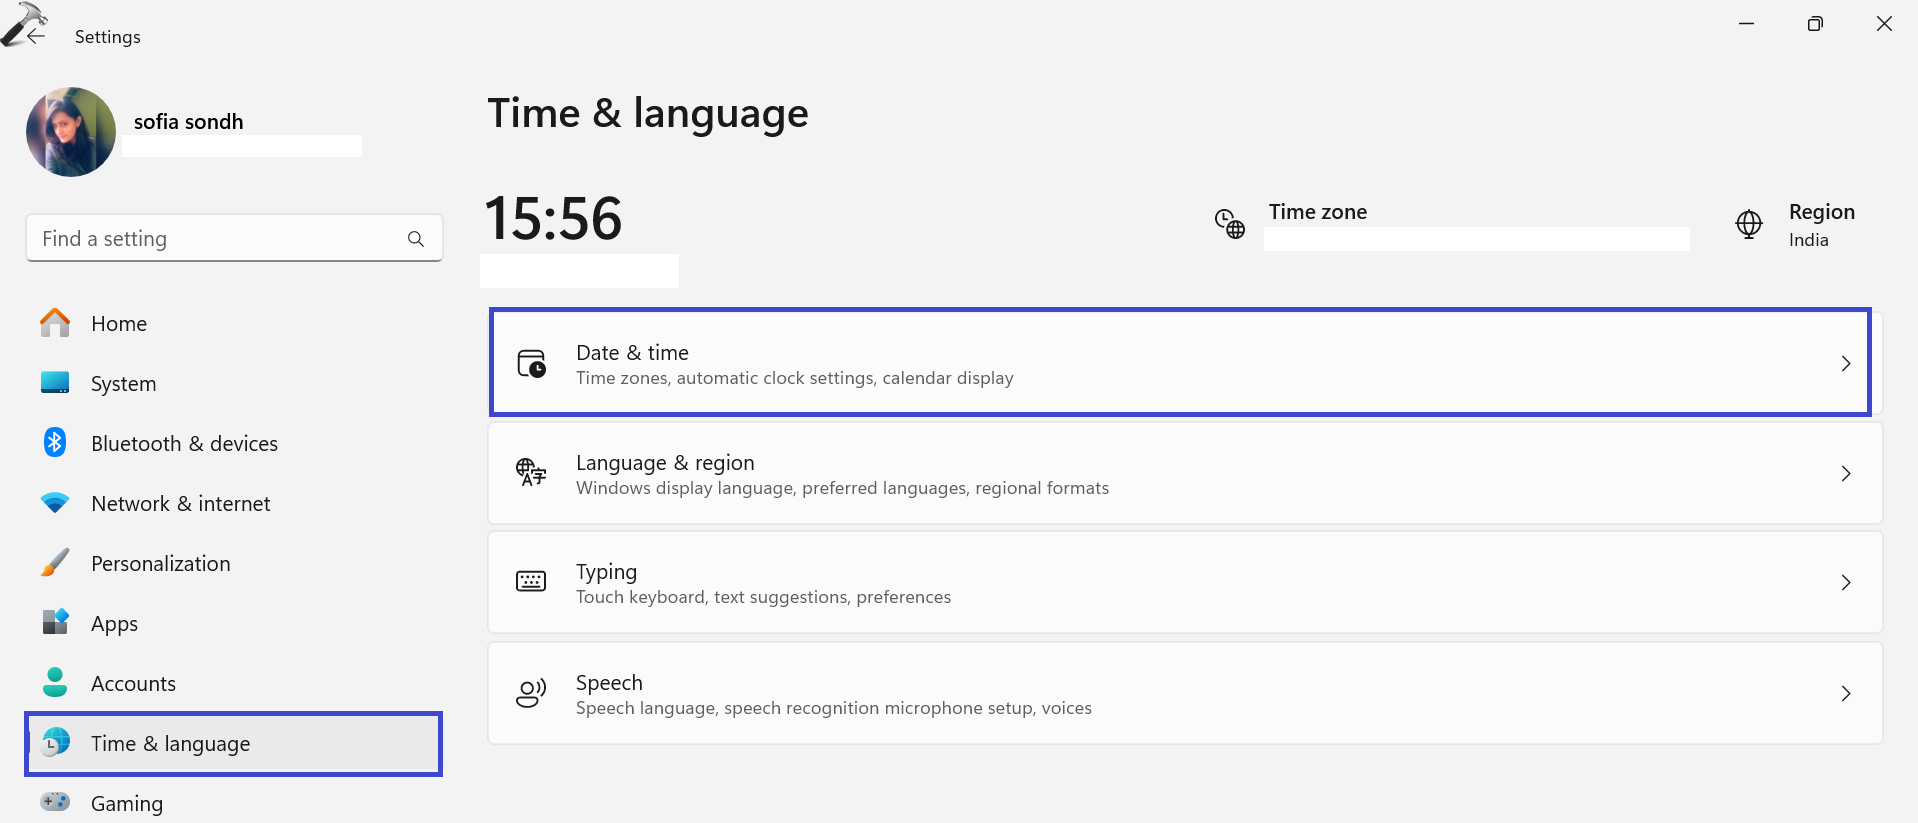Open Personalization via paintbrush icon
The image size is (1918, 823).
pos(55,563)
